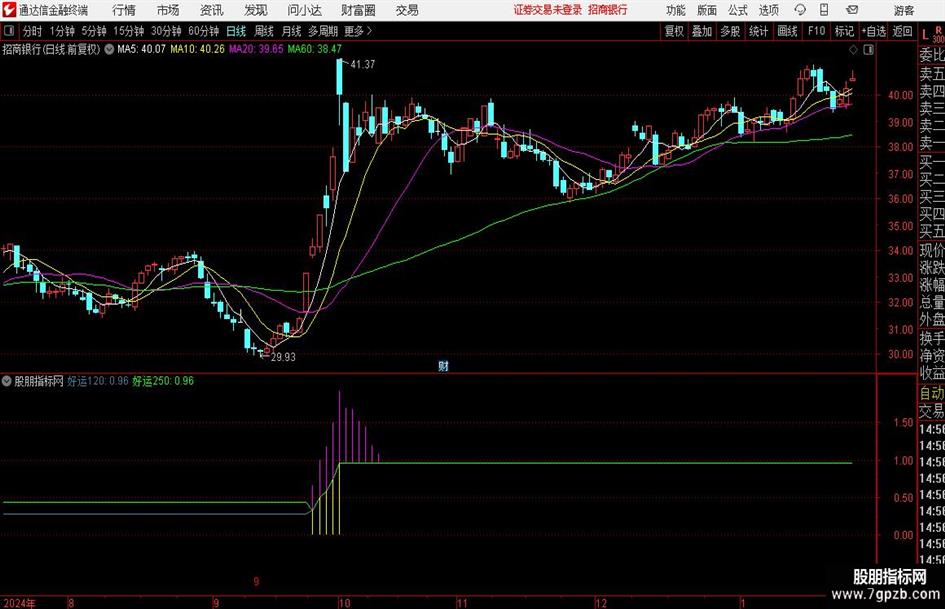Screen dimensions: 945x609
Task: Open the mail envelope icon
Action: (852, 10)
